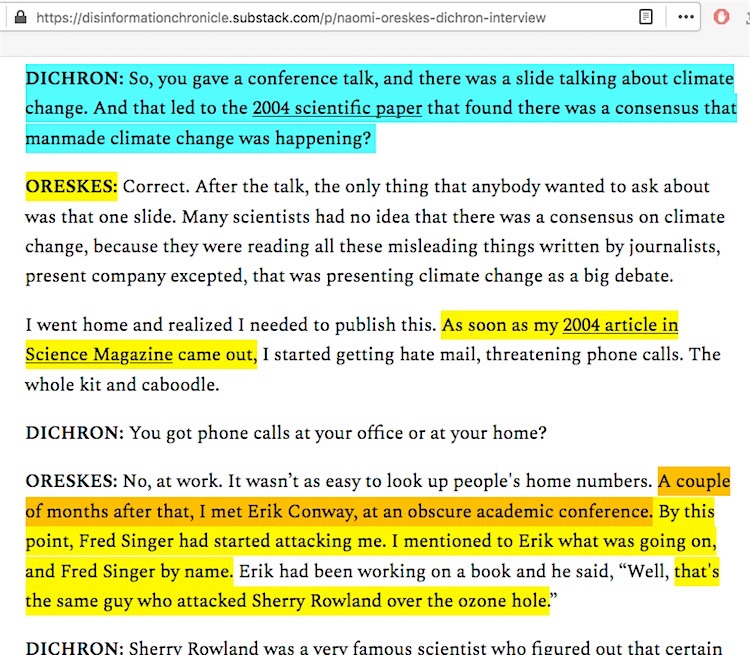Open the page actions three-dot menu

[686, 17]
